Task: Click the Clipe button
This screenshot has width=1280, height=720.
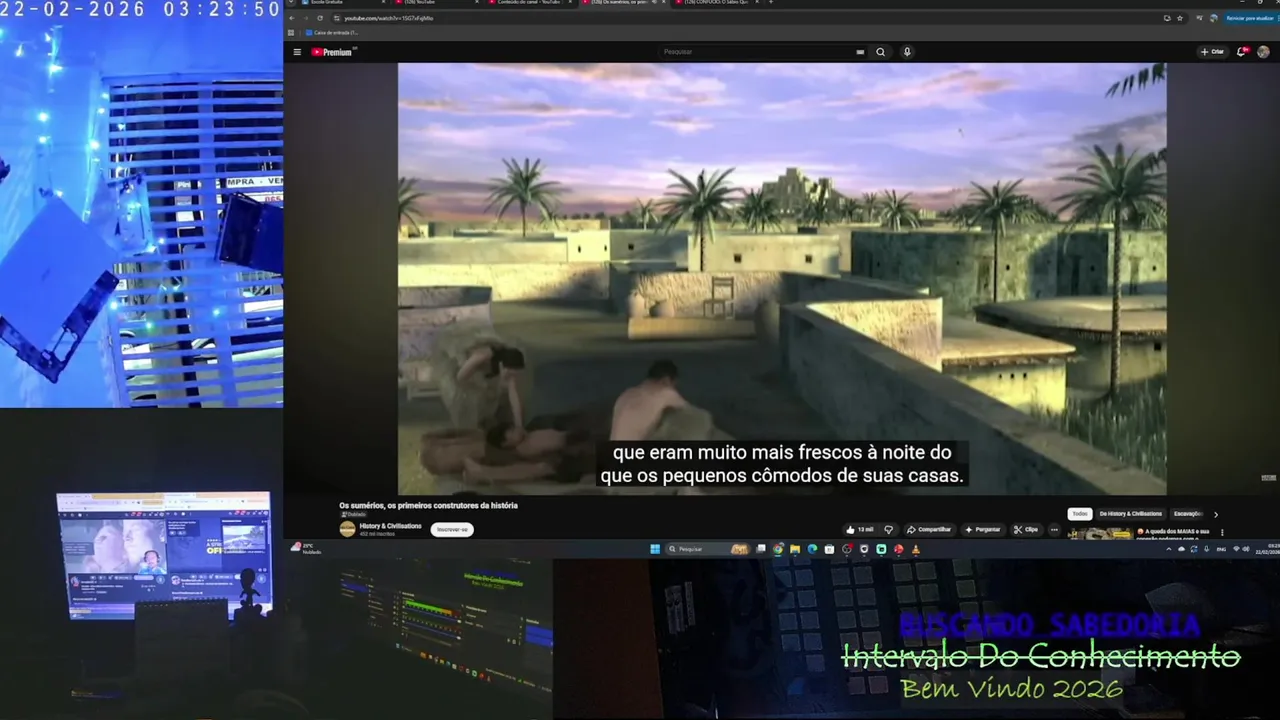Action: [x=1026, y=530]
